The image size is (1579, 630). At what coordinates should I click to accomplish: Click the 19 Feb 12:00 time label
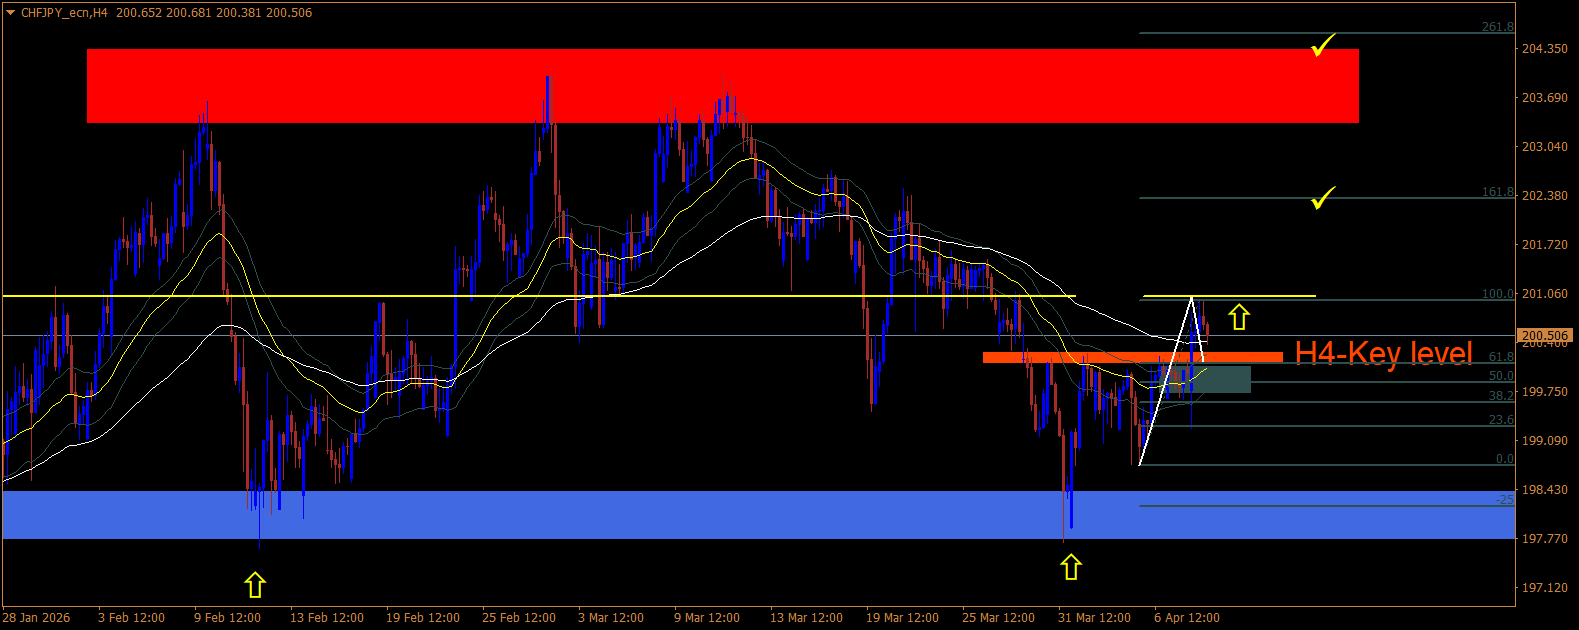[423, 617]
